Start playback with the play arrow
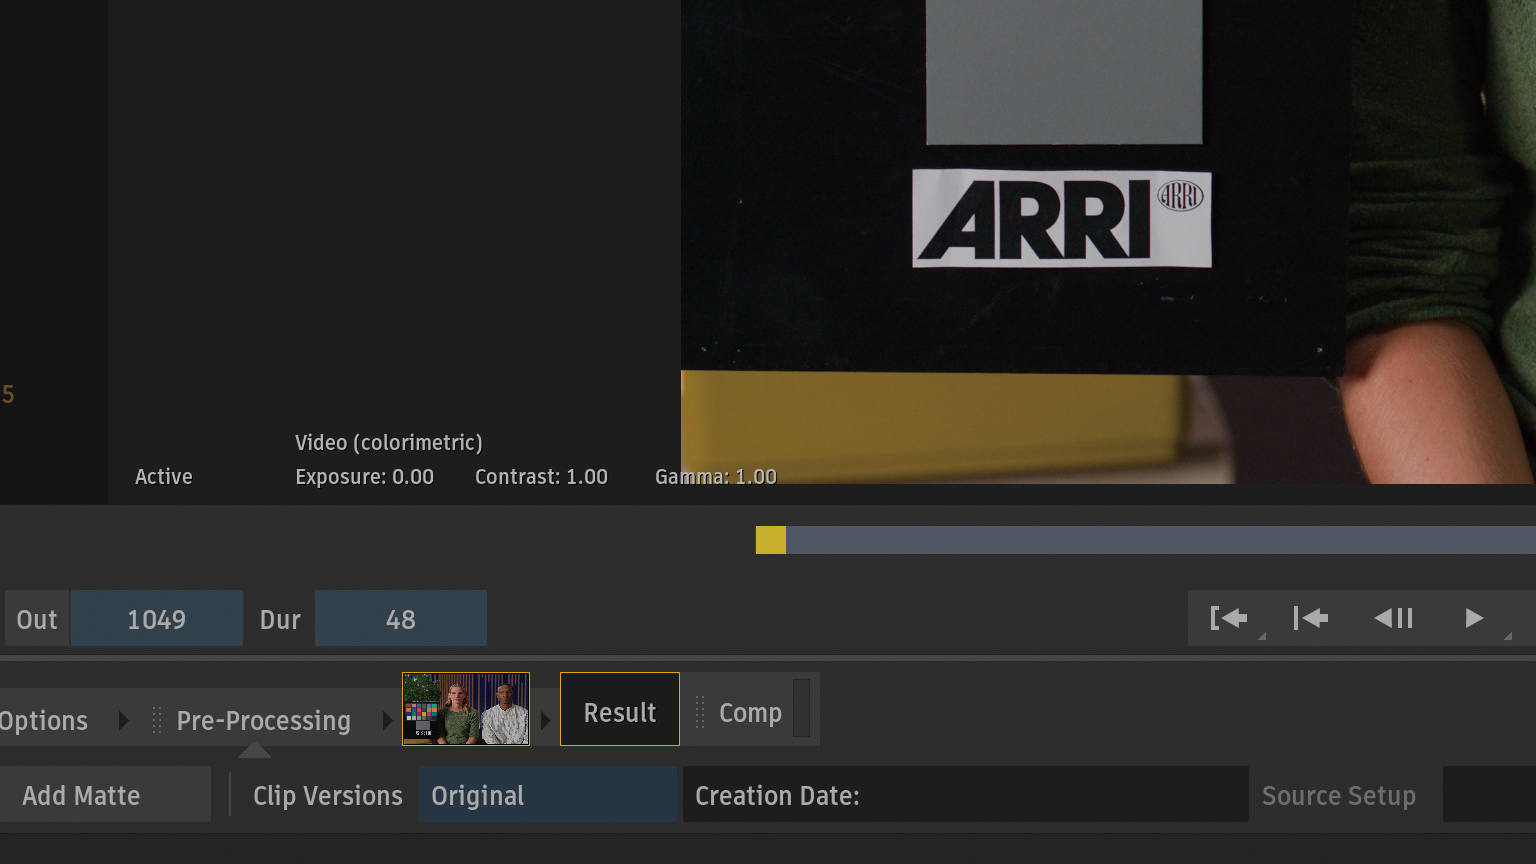Viewport: 1536px width, 864px height. point(1474,618)
